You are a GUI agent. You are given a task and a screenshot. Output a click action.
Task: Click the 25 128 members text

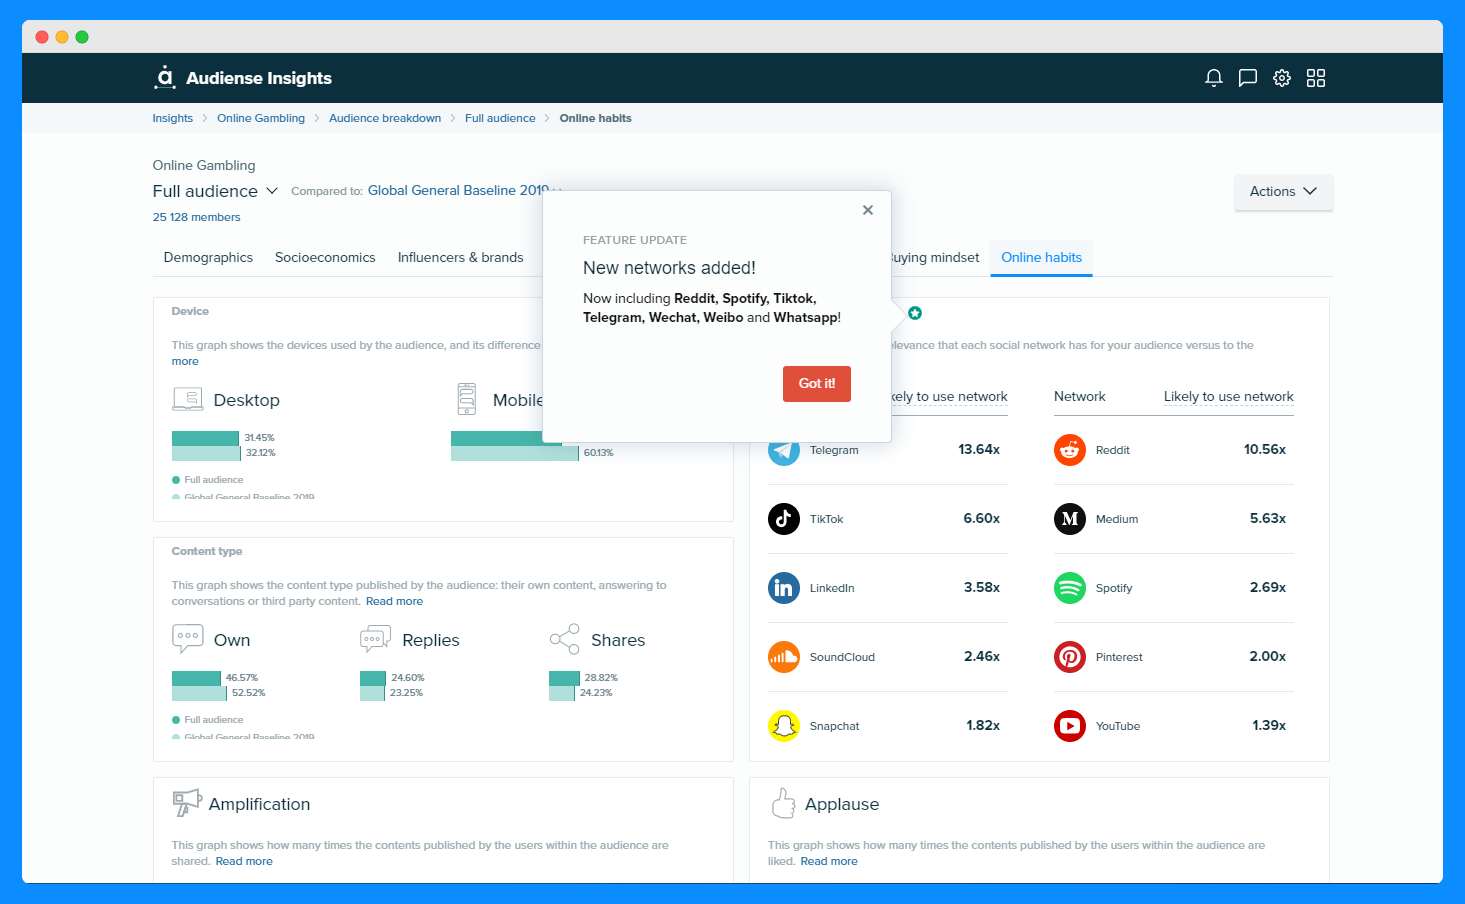tap(196, 217)
